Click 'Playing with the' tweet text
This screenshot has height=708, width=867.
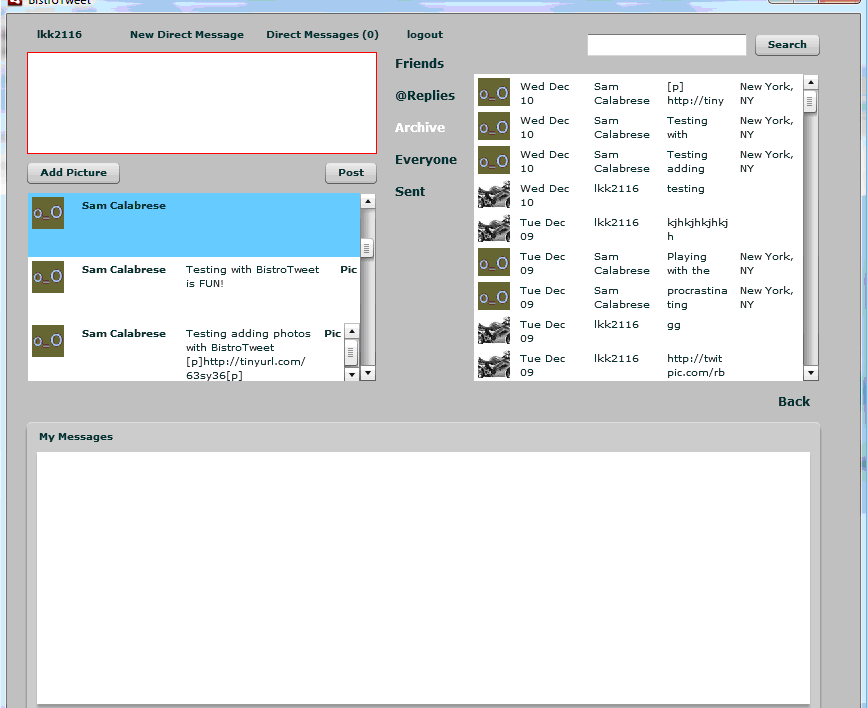pyautogui.click(x=688, y=263)
